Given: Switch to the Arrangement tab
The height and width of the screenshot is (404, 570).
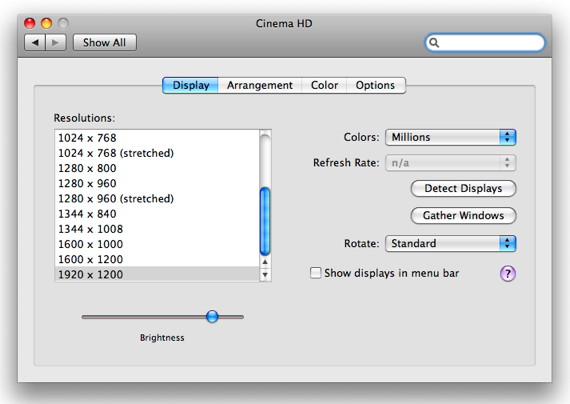Looking at the screenshot, I should point(260,85).
